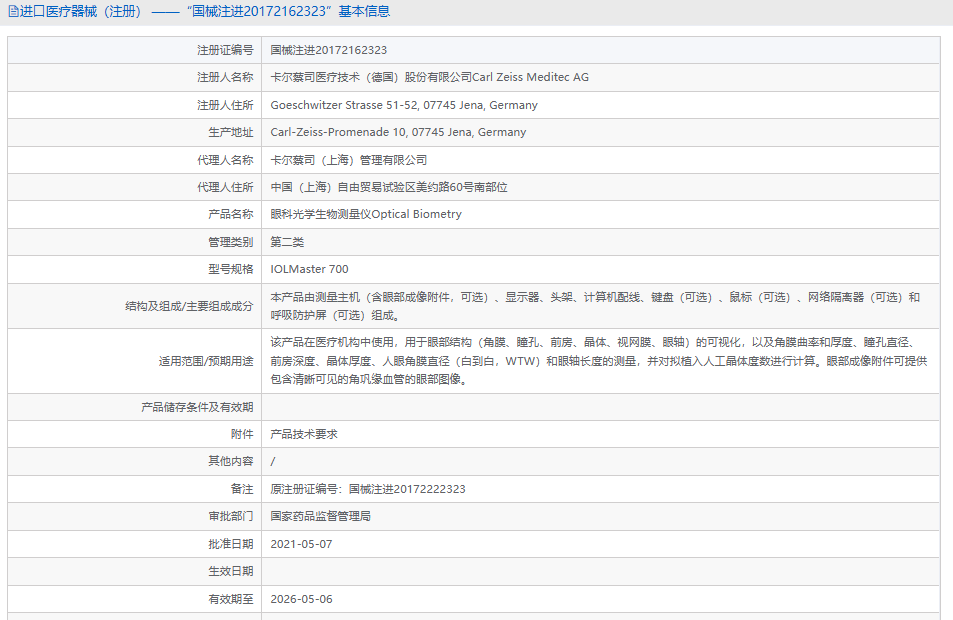
Task: Open the 产品技术要求 attachment
Action: 304,434
